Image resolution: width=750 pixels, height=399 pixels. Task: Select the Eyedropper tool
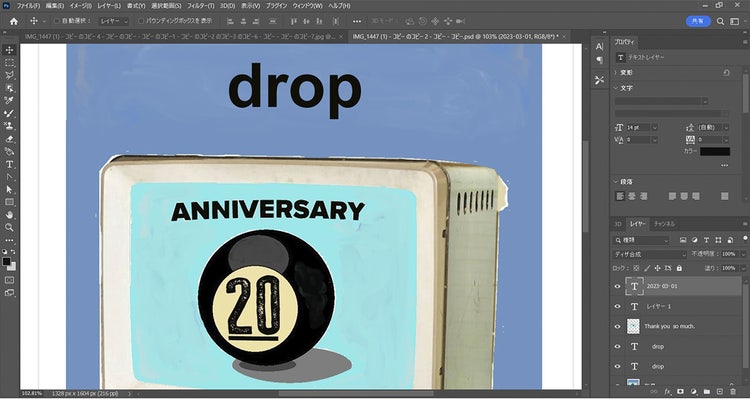tap(9, 100)
